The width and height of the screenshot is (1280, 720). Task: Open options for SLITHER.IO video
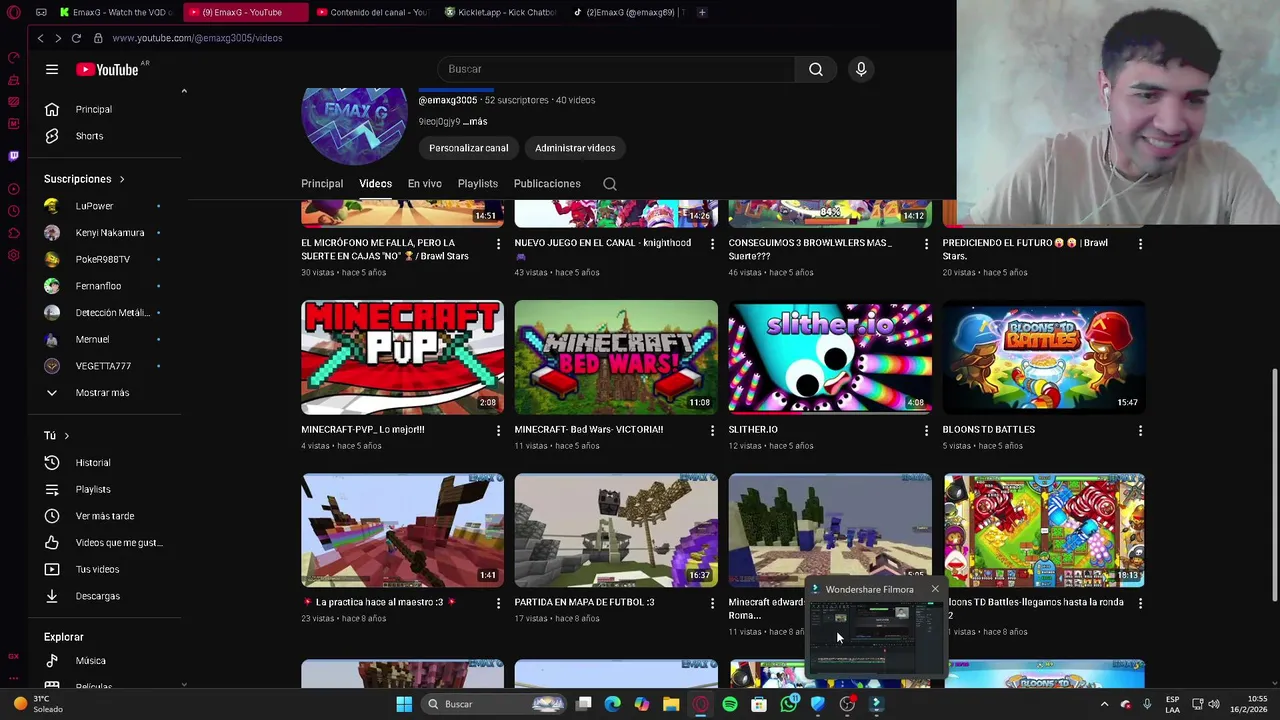[926, 430]
